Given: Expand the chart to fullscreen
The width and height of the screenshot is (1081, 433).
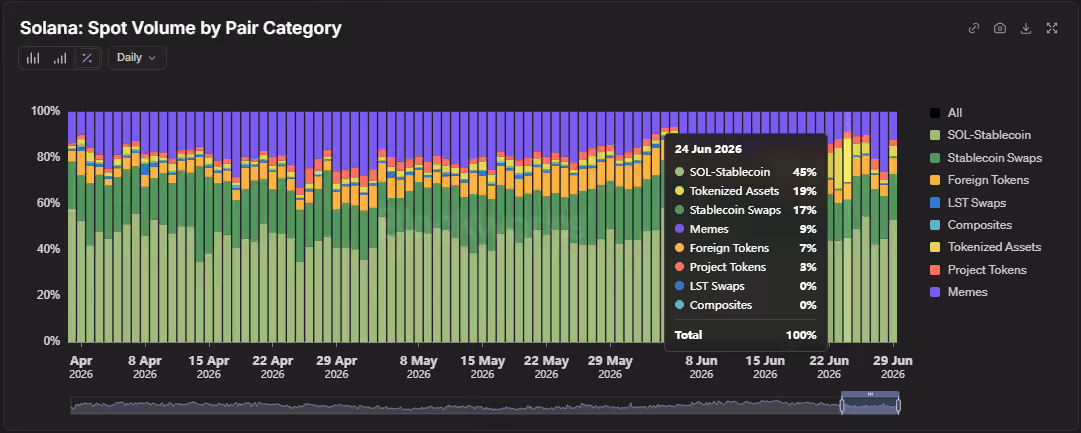Looking at the screenshot, I should click(1052, 28).
